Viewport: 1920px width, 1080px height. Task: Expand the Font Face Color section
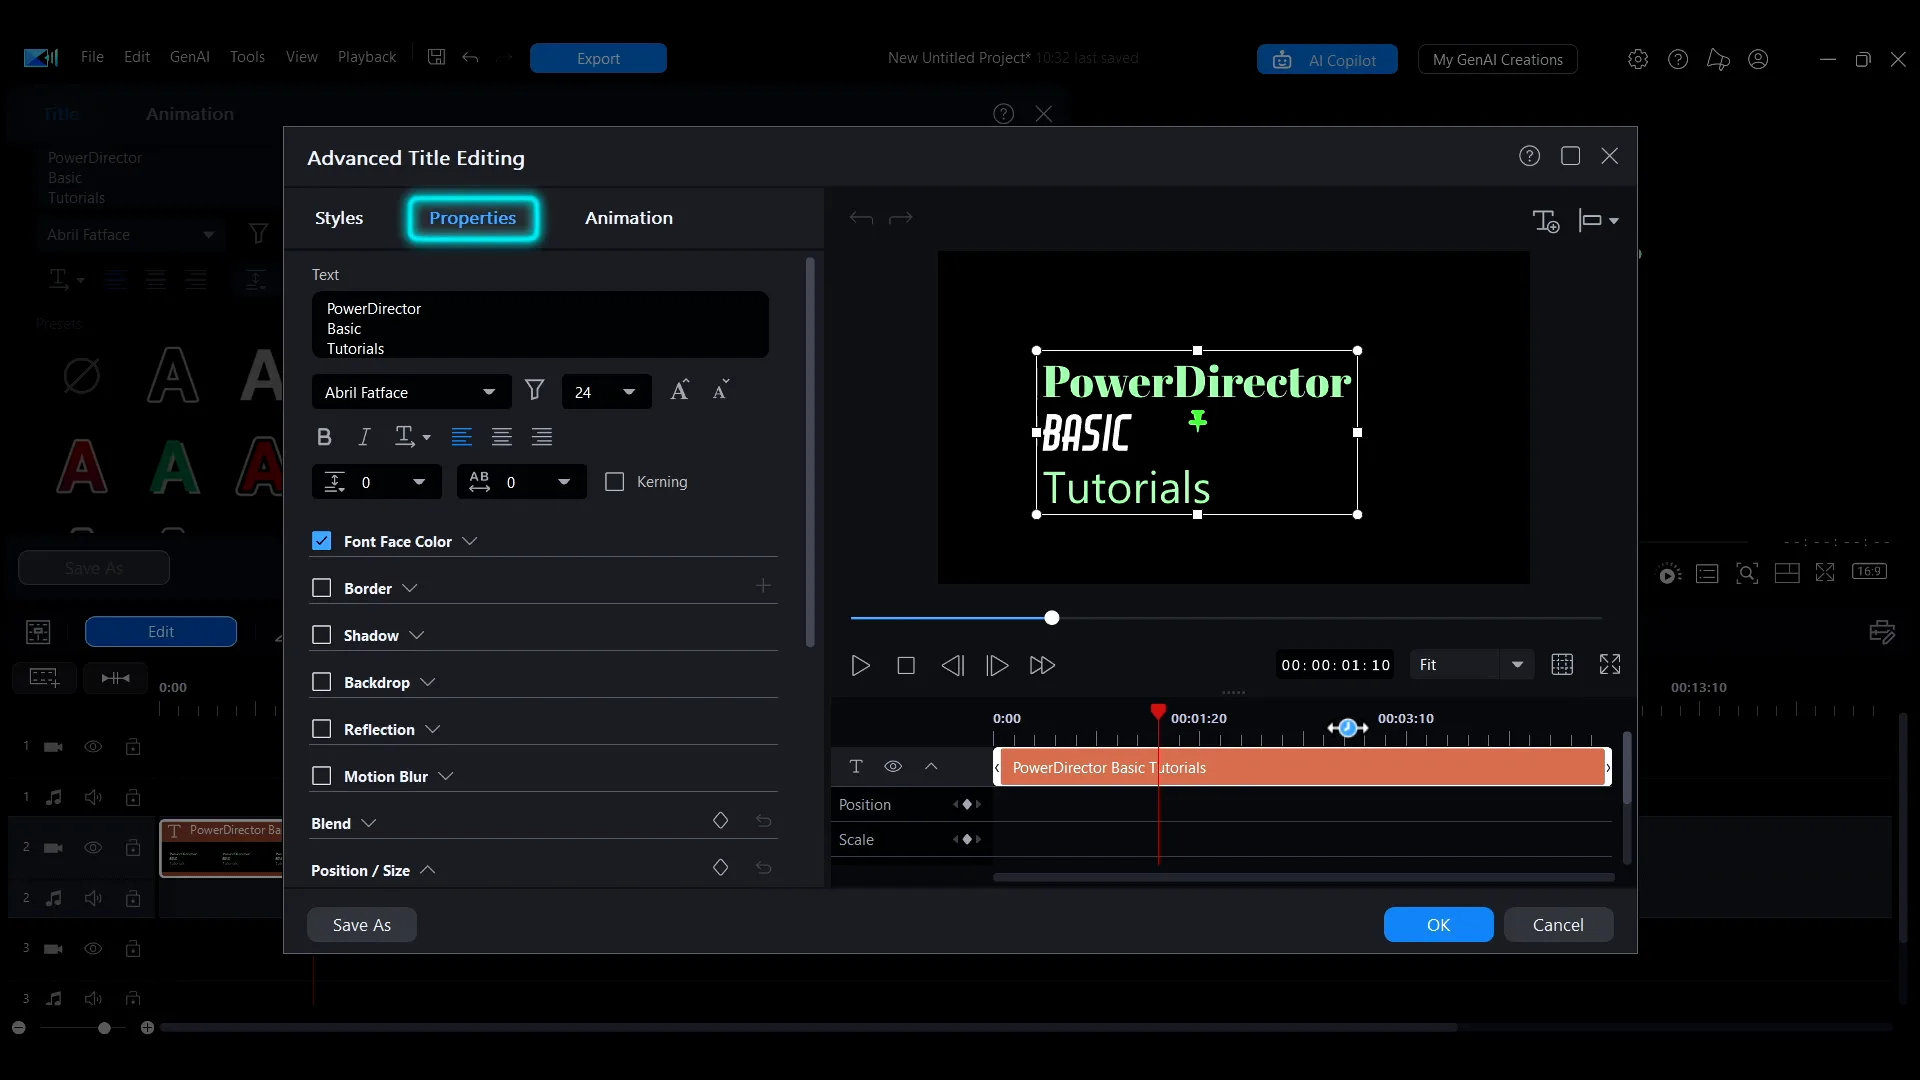(470, 541)
